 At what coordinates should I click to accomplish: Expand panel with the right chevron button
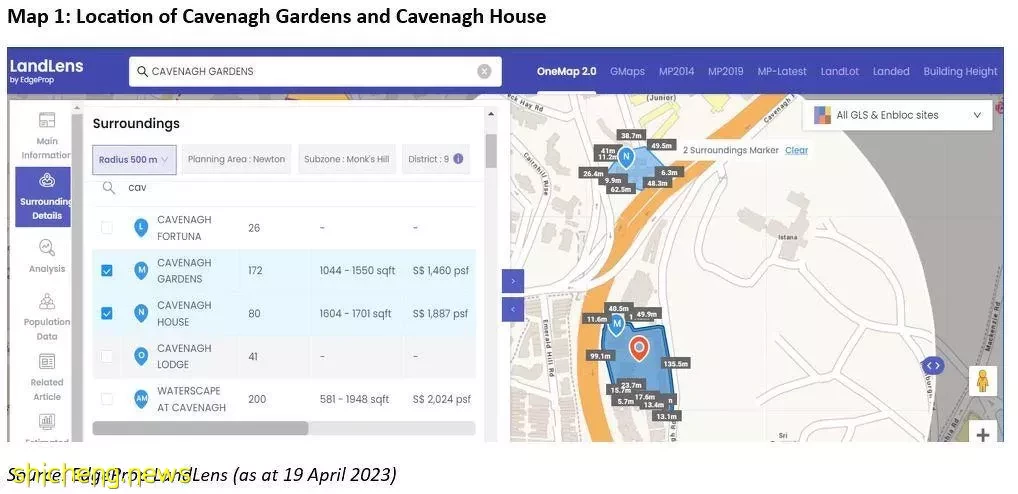click(513, 281)
